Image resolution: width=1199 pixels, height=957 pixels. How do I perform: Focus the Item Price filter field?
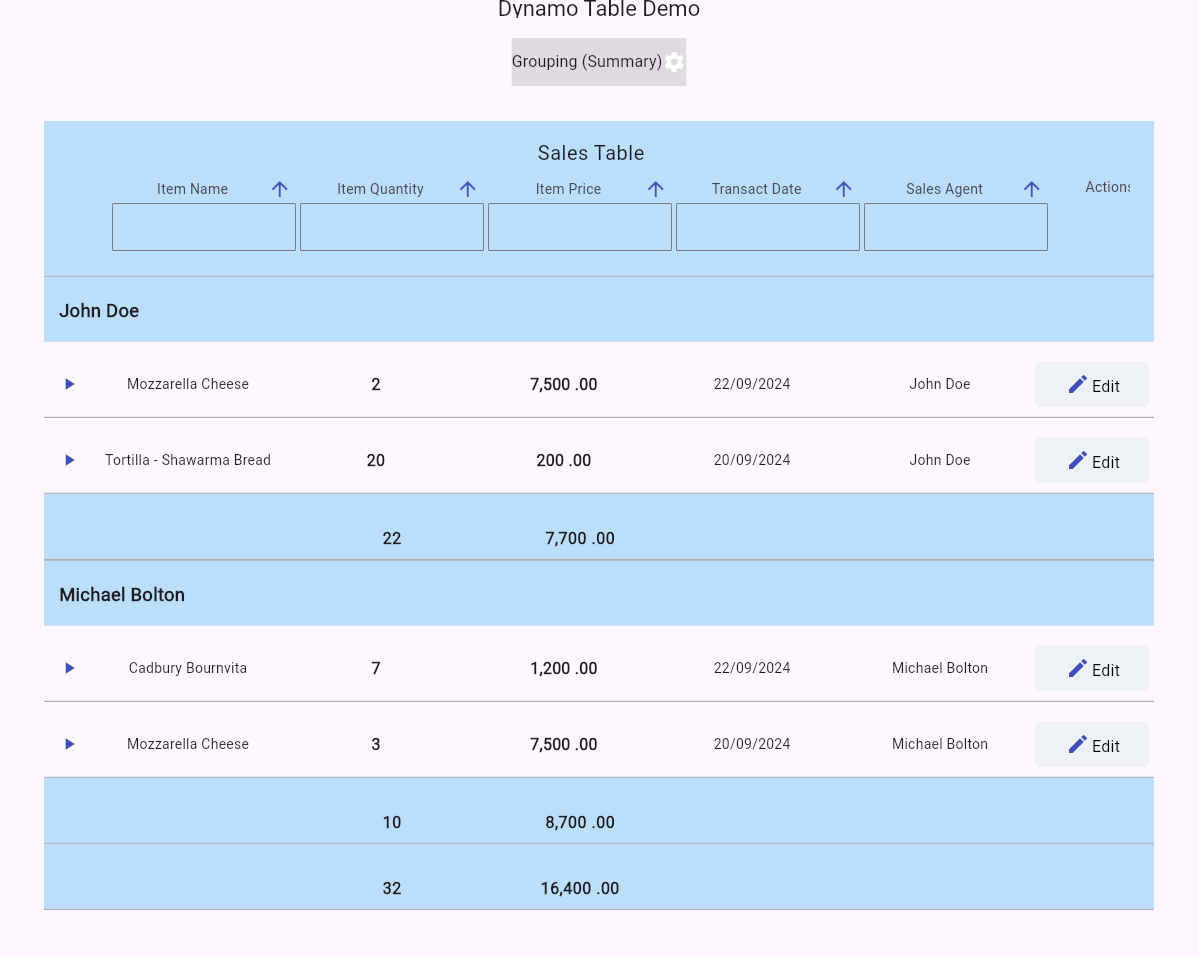click(x=580, y=227)
